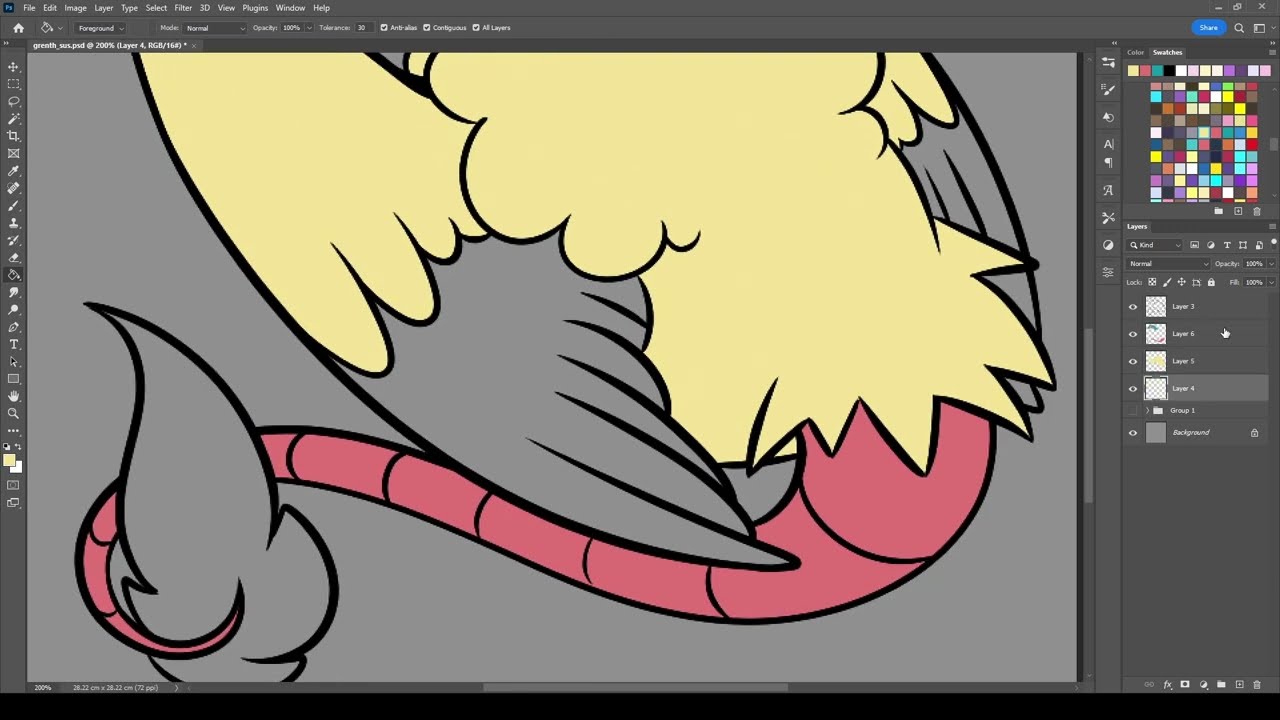Add a layer mask
Image resolution: width=1280 pixels, height=720 pixels.
point(1185,685)
